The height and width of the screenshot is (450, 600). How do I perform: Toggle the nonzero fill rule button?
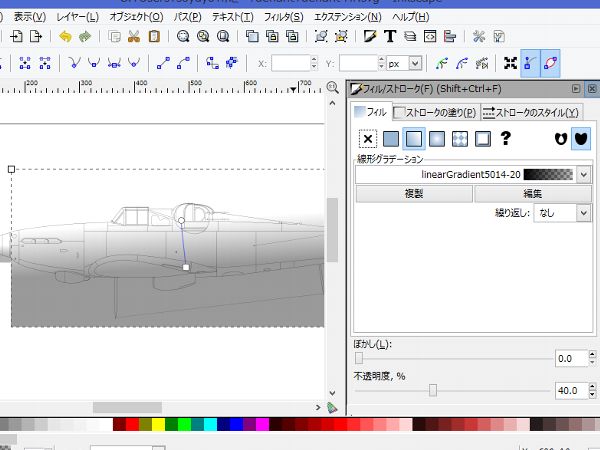point(579,139)
